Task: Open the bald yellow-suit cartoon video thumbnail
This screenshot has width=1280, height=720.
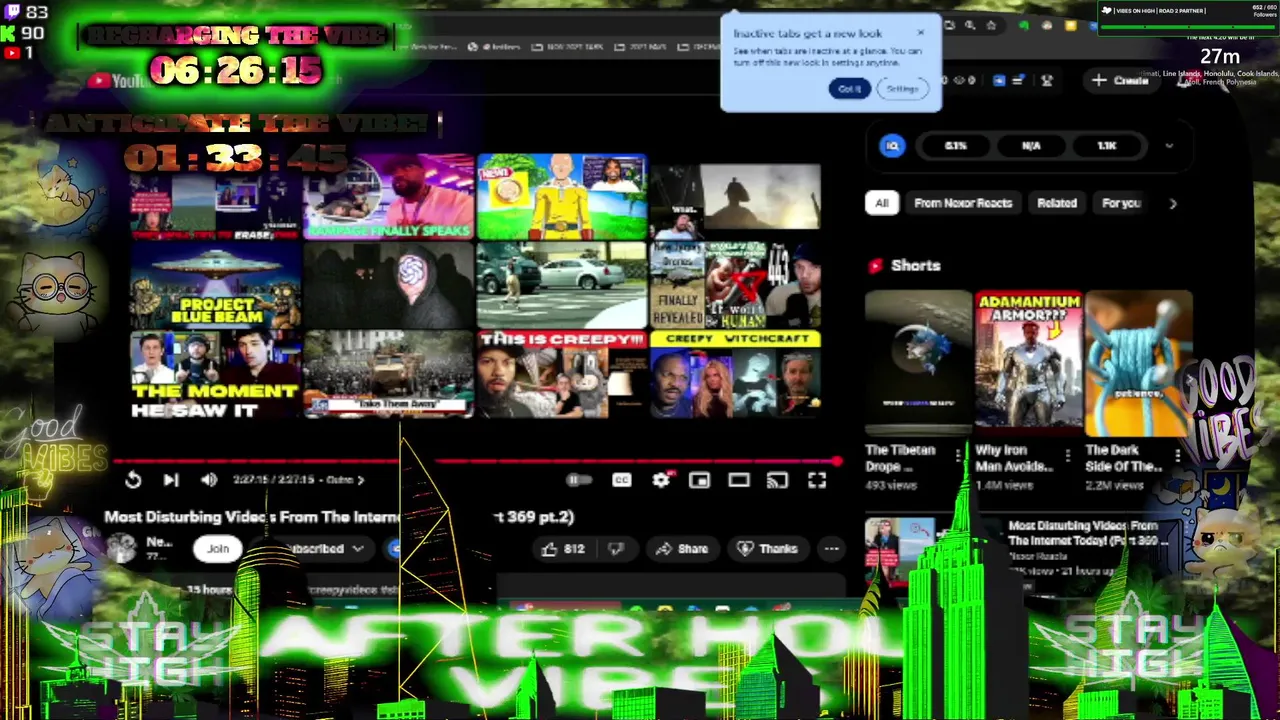Action: pyautogui.click(x=562, y=197)
